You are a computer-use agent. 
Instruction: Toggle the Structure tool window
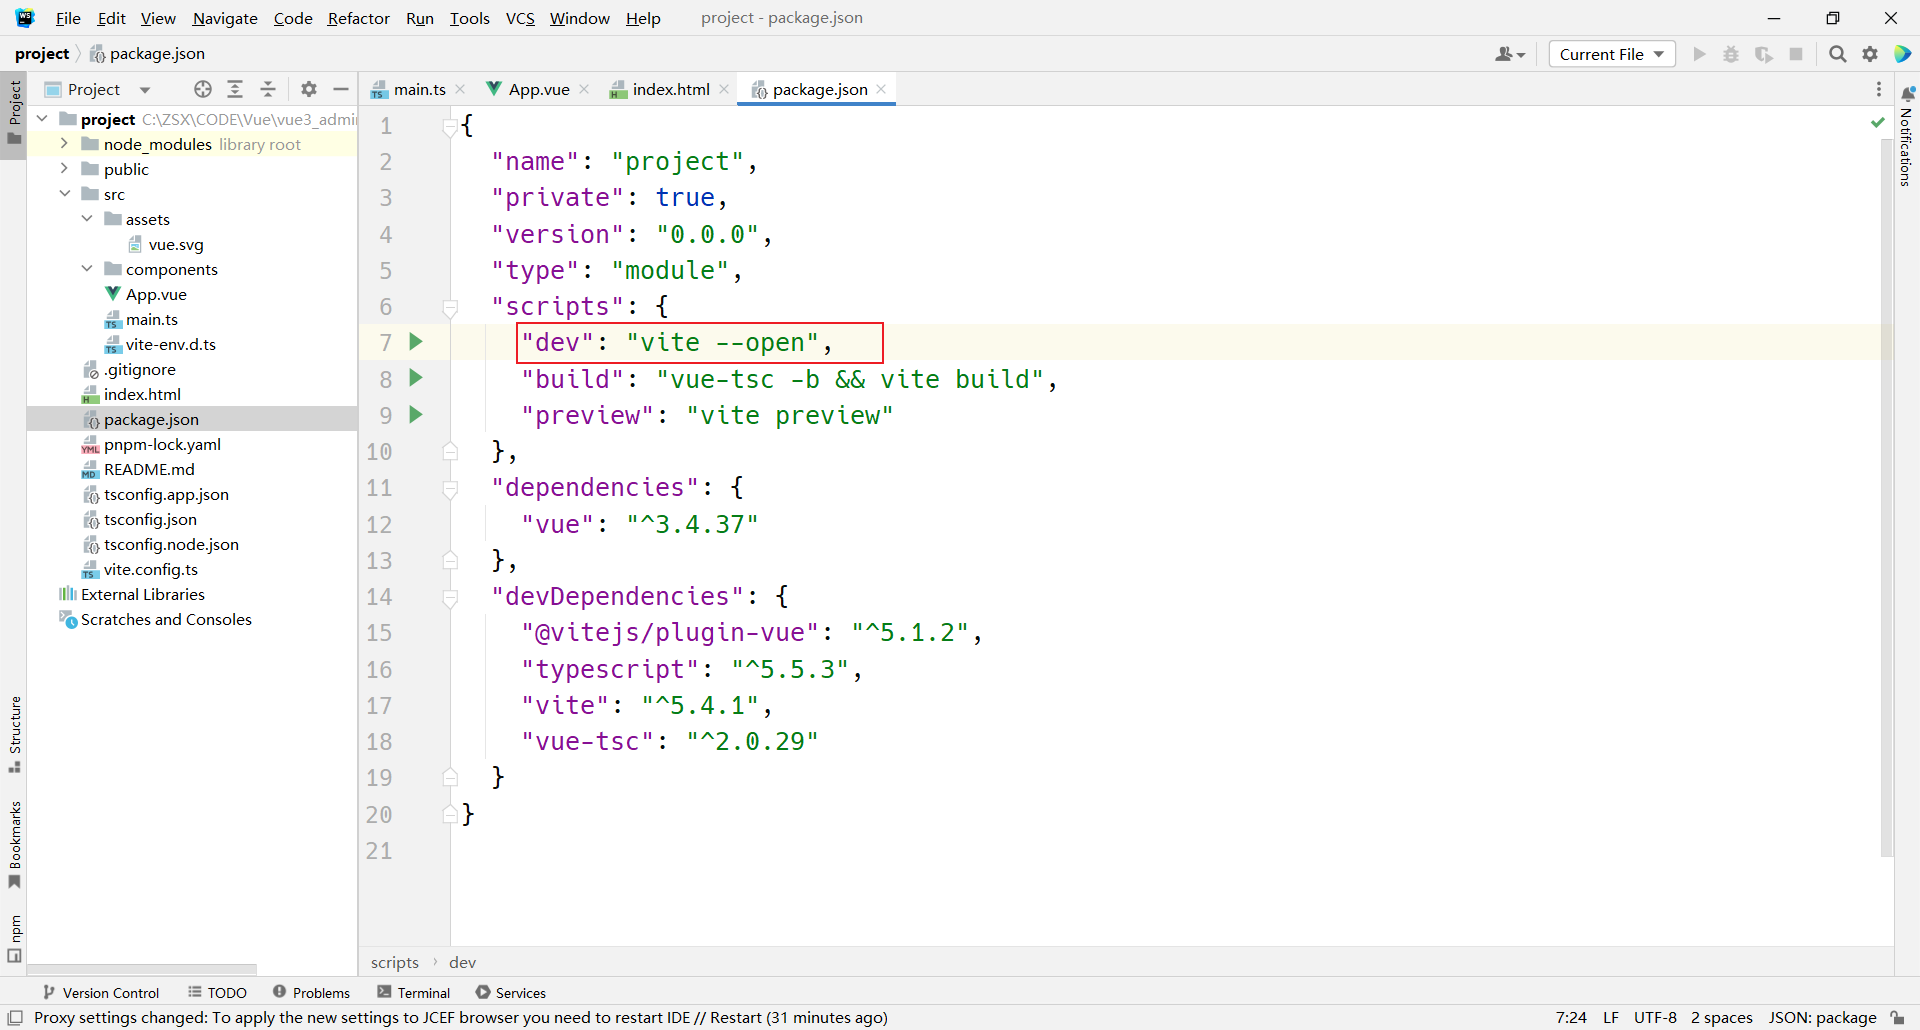[14, 734]
